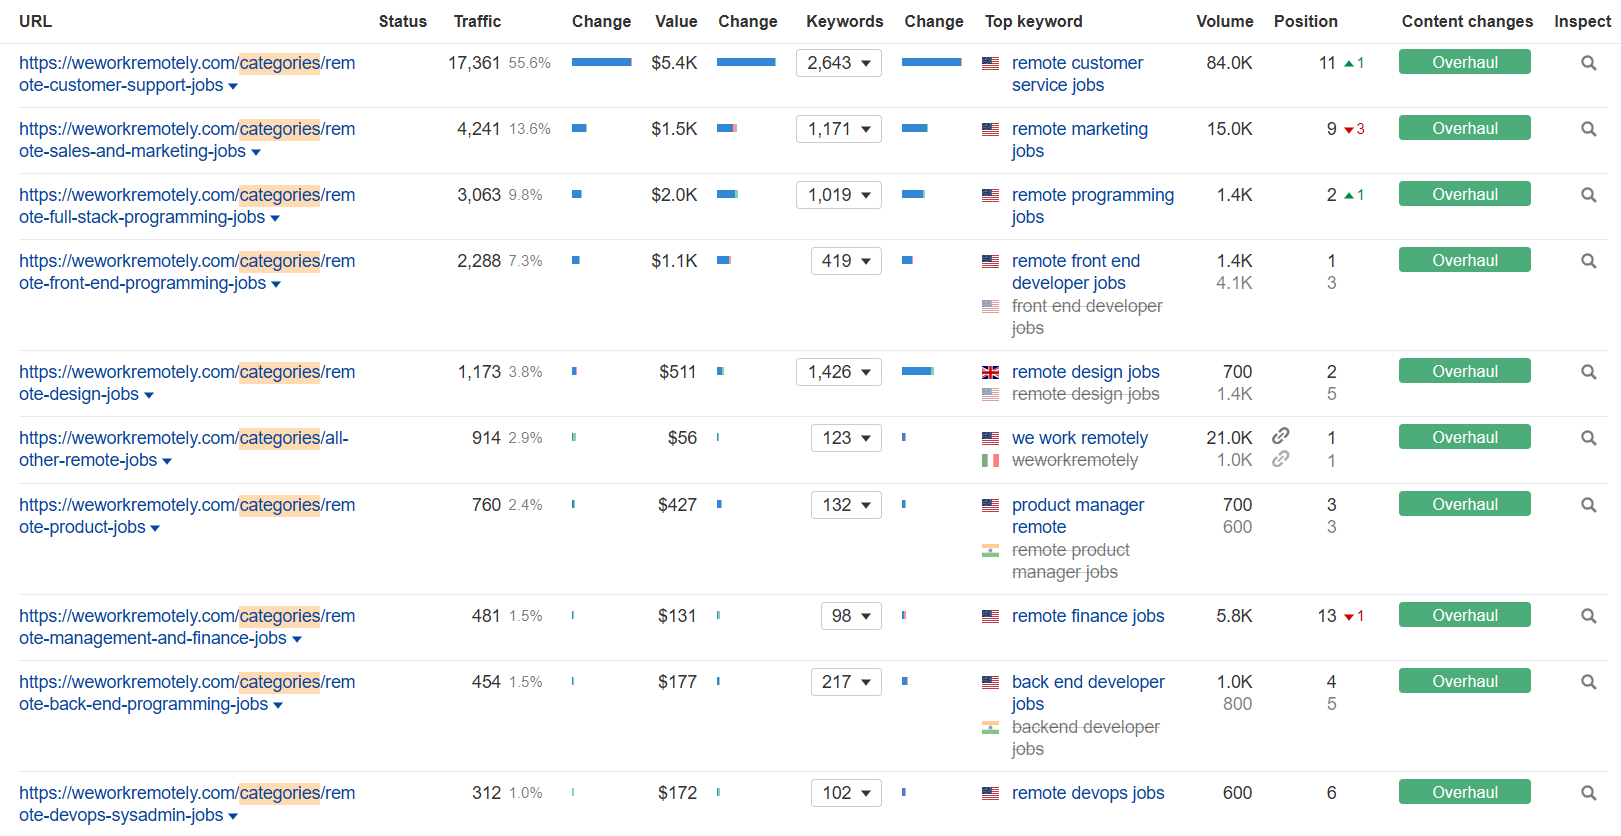
Task: Open the 98 keywords dropdown
Action: coord(851,616)
